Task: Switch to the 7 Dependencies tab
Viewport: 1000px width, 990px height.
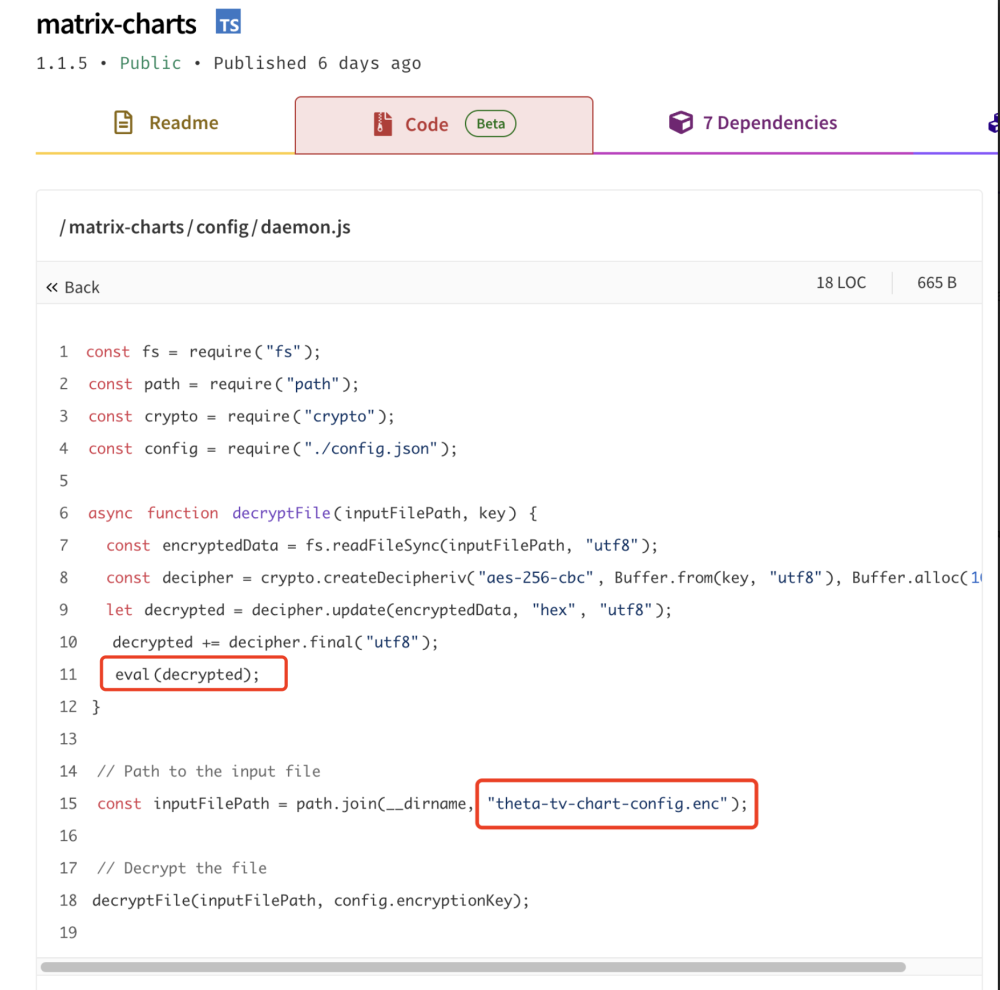Action: [x=769, y=123]
